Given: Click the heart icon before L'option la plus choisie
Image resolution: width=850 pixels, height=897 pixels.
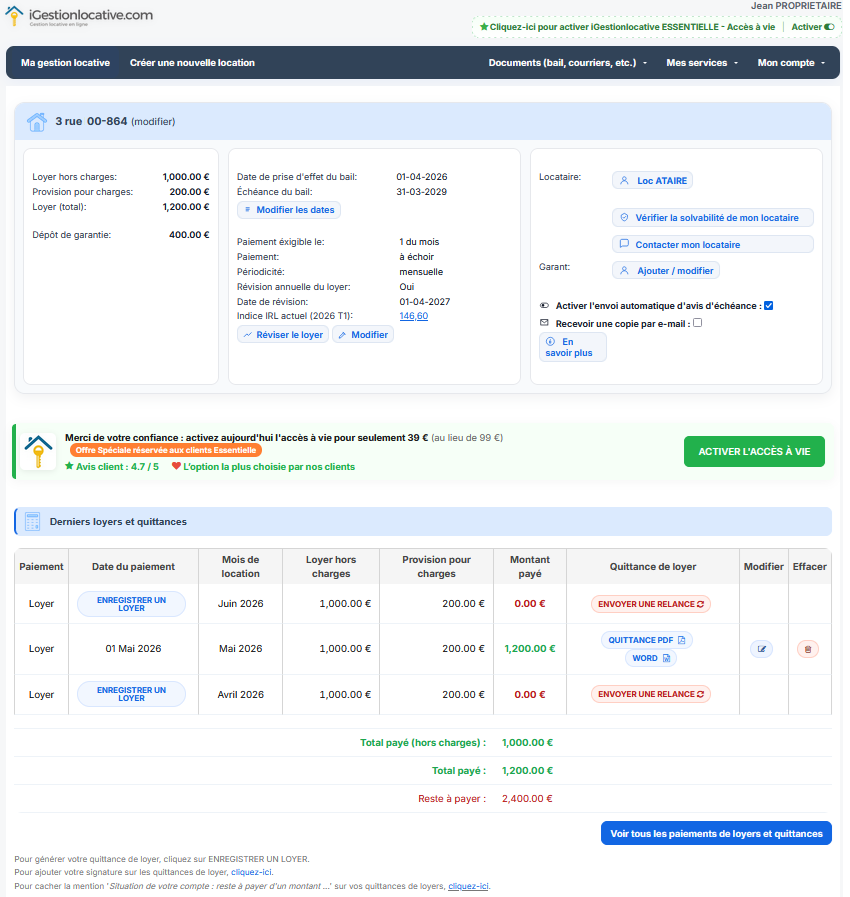Looking at the screenshot, I should (x=176, y=466).
